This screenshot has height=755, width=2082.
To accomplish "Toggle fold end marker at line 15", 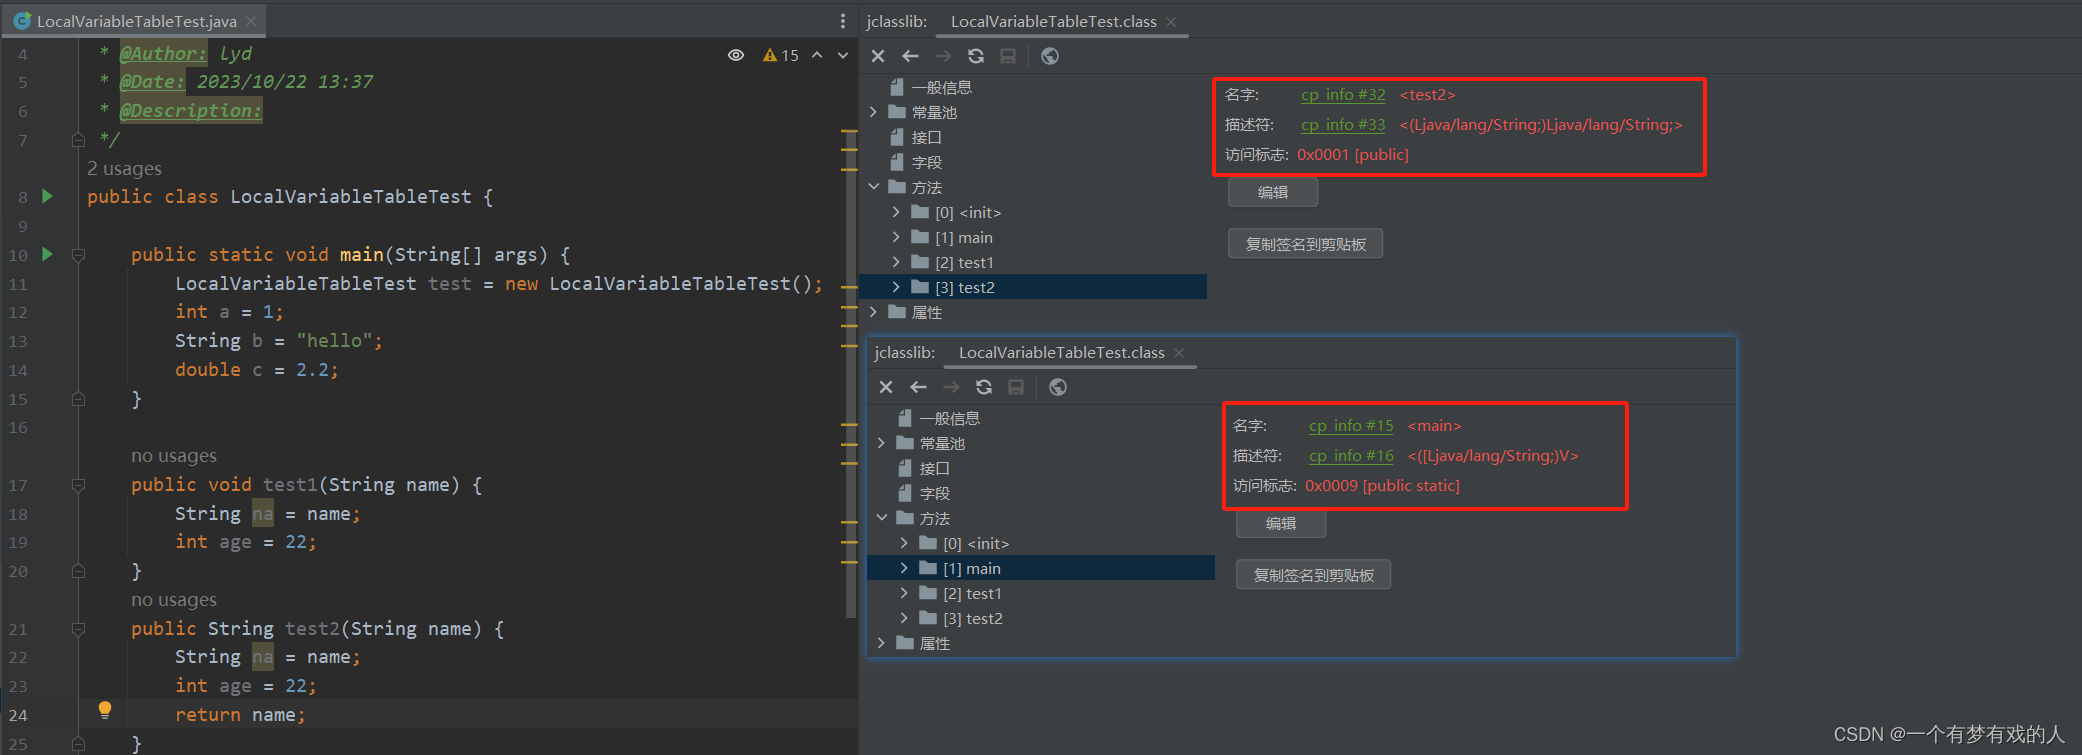I will 78,399.
